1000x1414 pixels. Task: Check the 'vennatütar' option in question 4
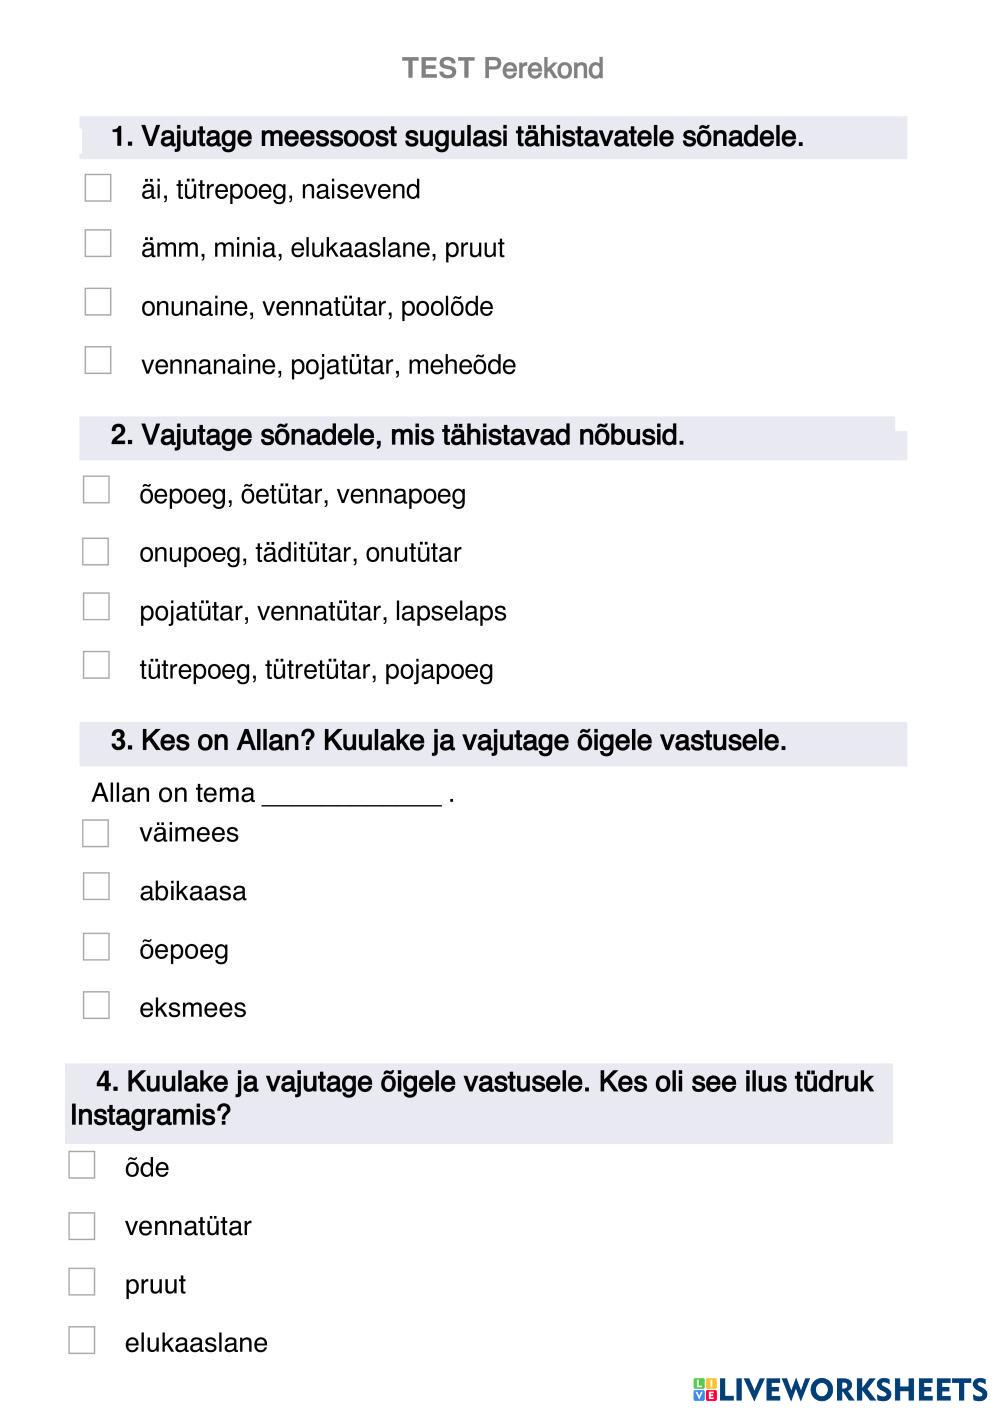click(x=82, y=1226)
